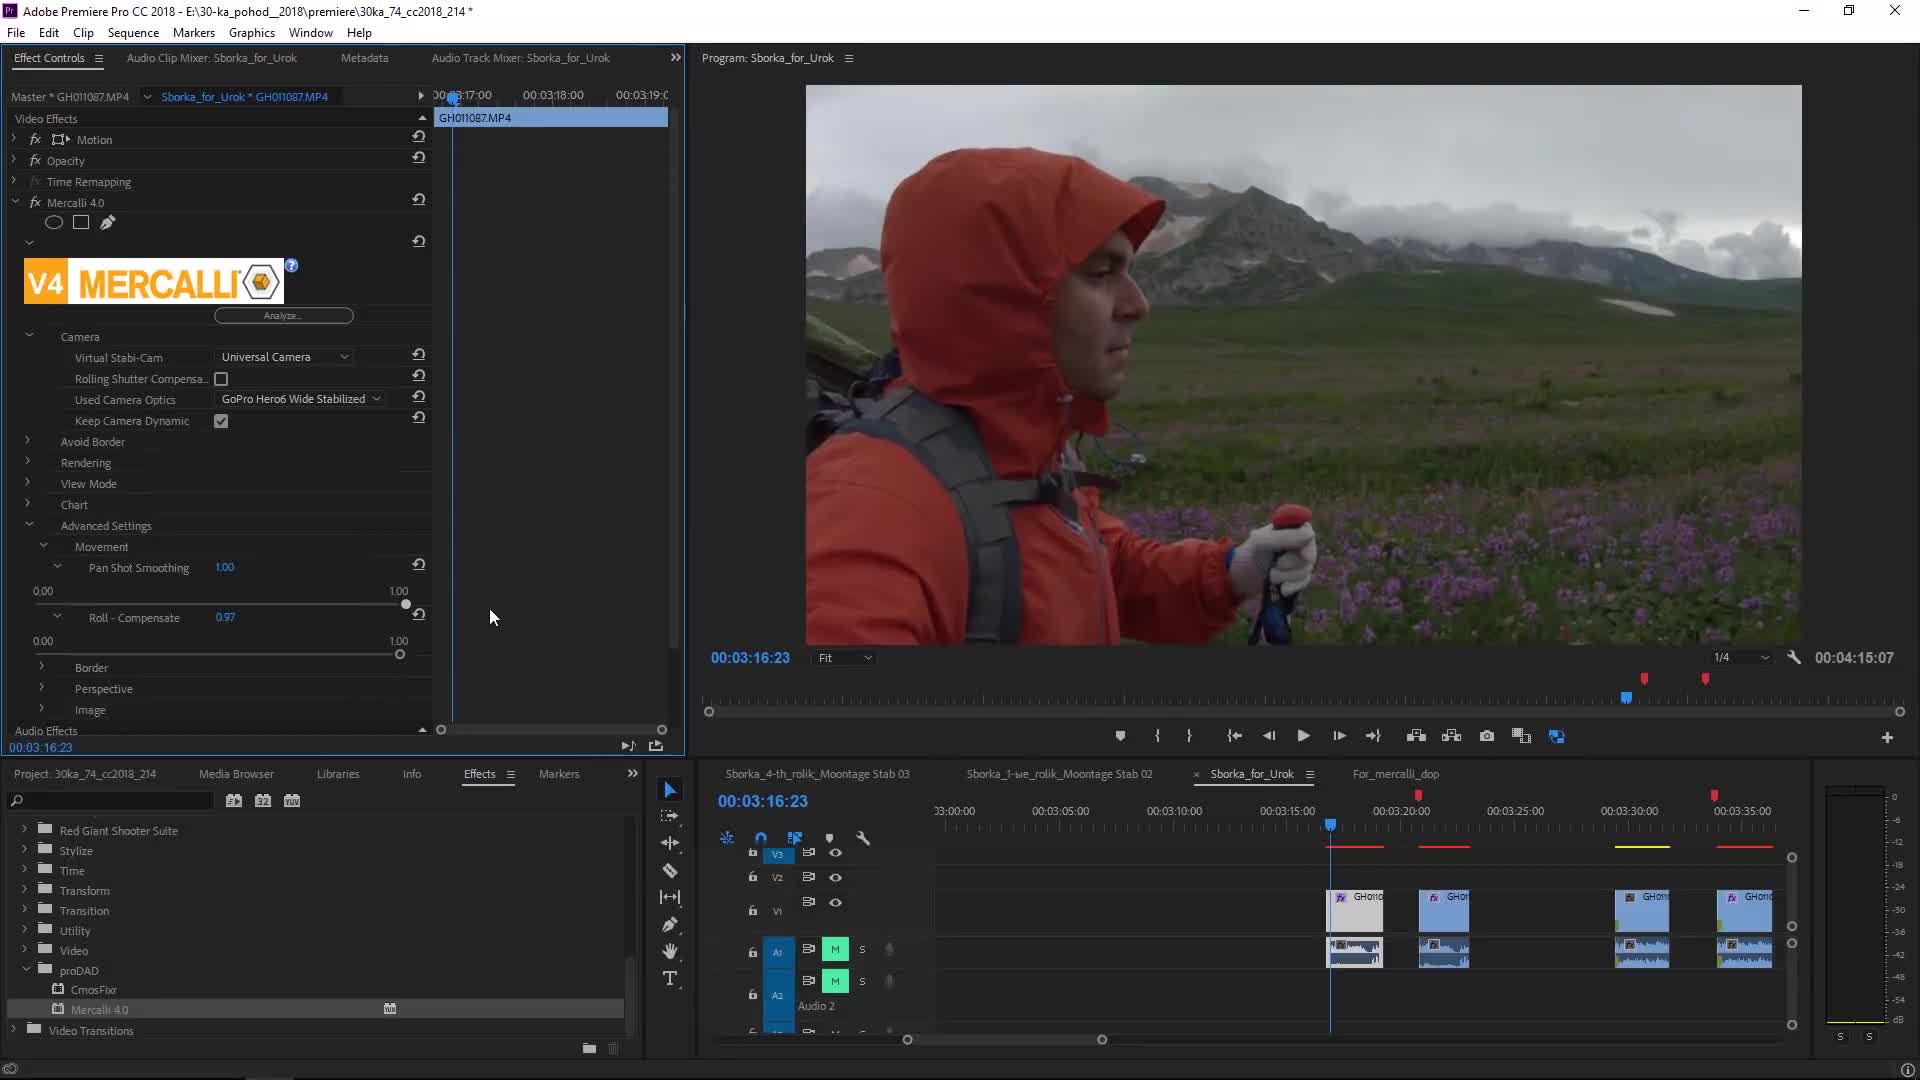Click the Mercalli Analyze button
The image size is (1920, 1080).
(284, 316)
